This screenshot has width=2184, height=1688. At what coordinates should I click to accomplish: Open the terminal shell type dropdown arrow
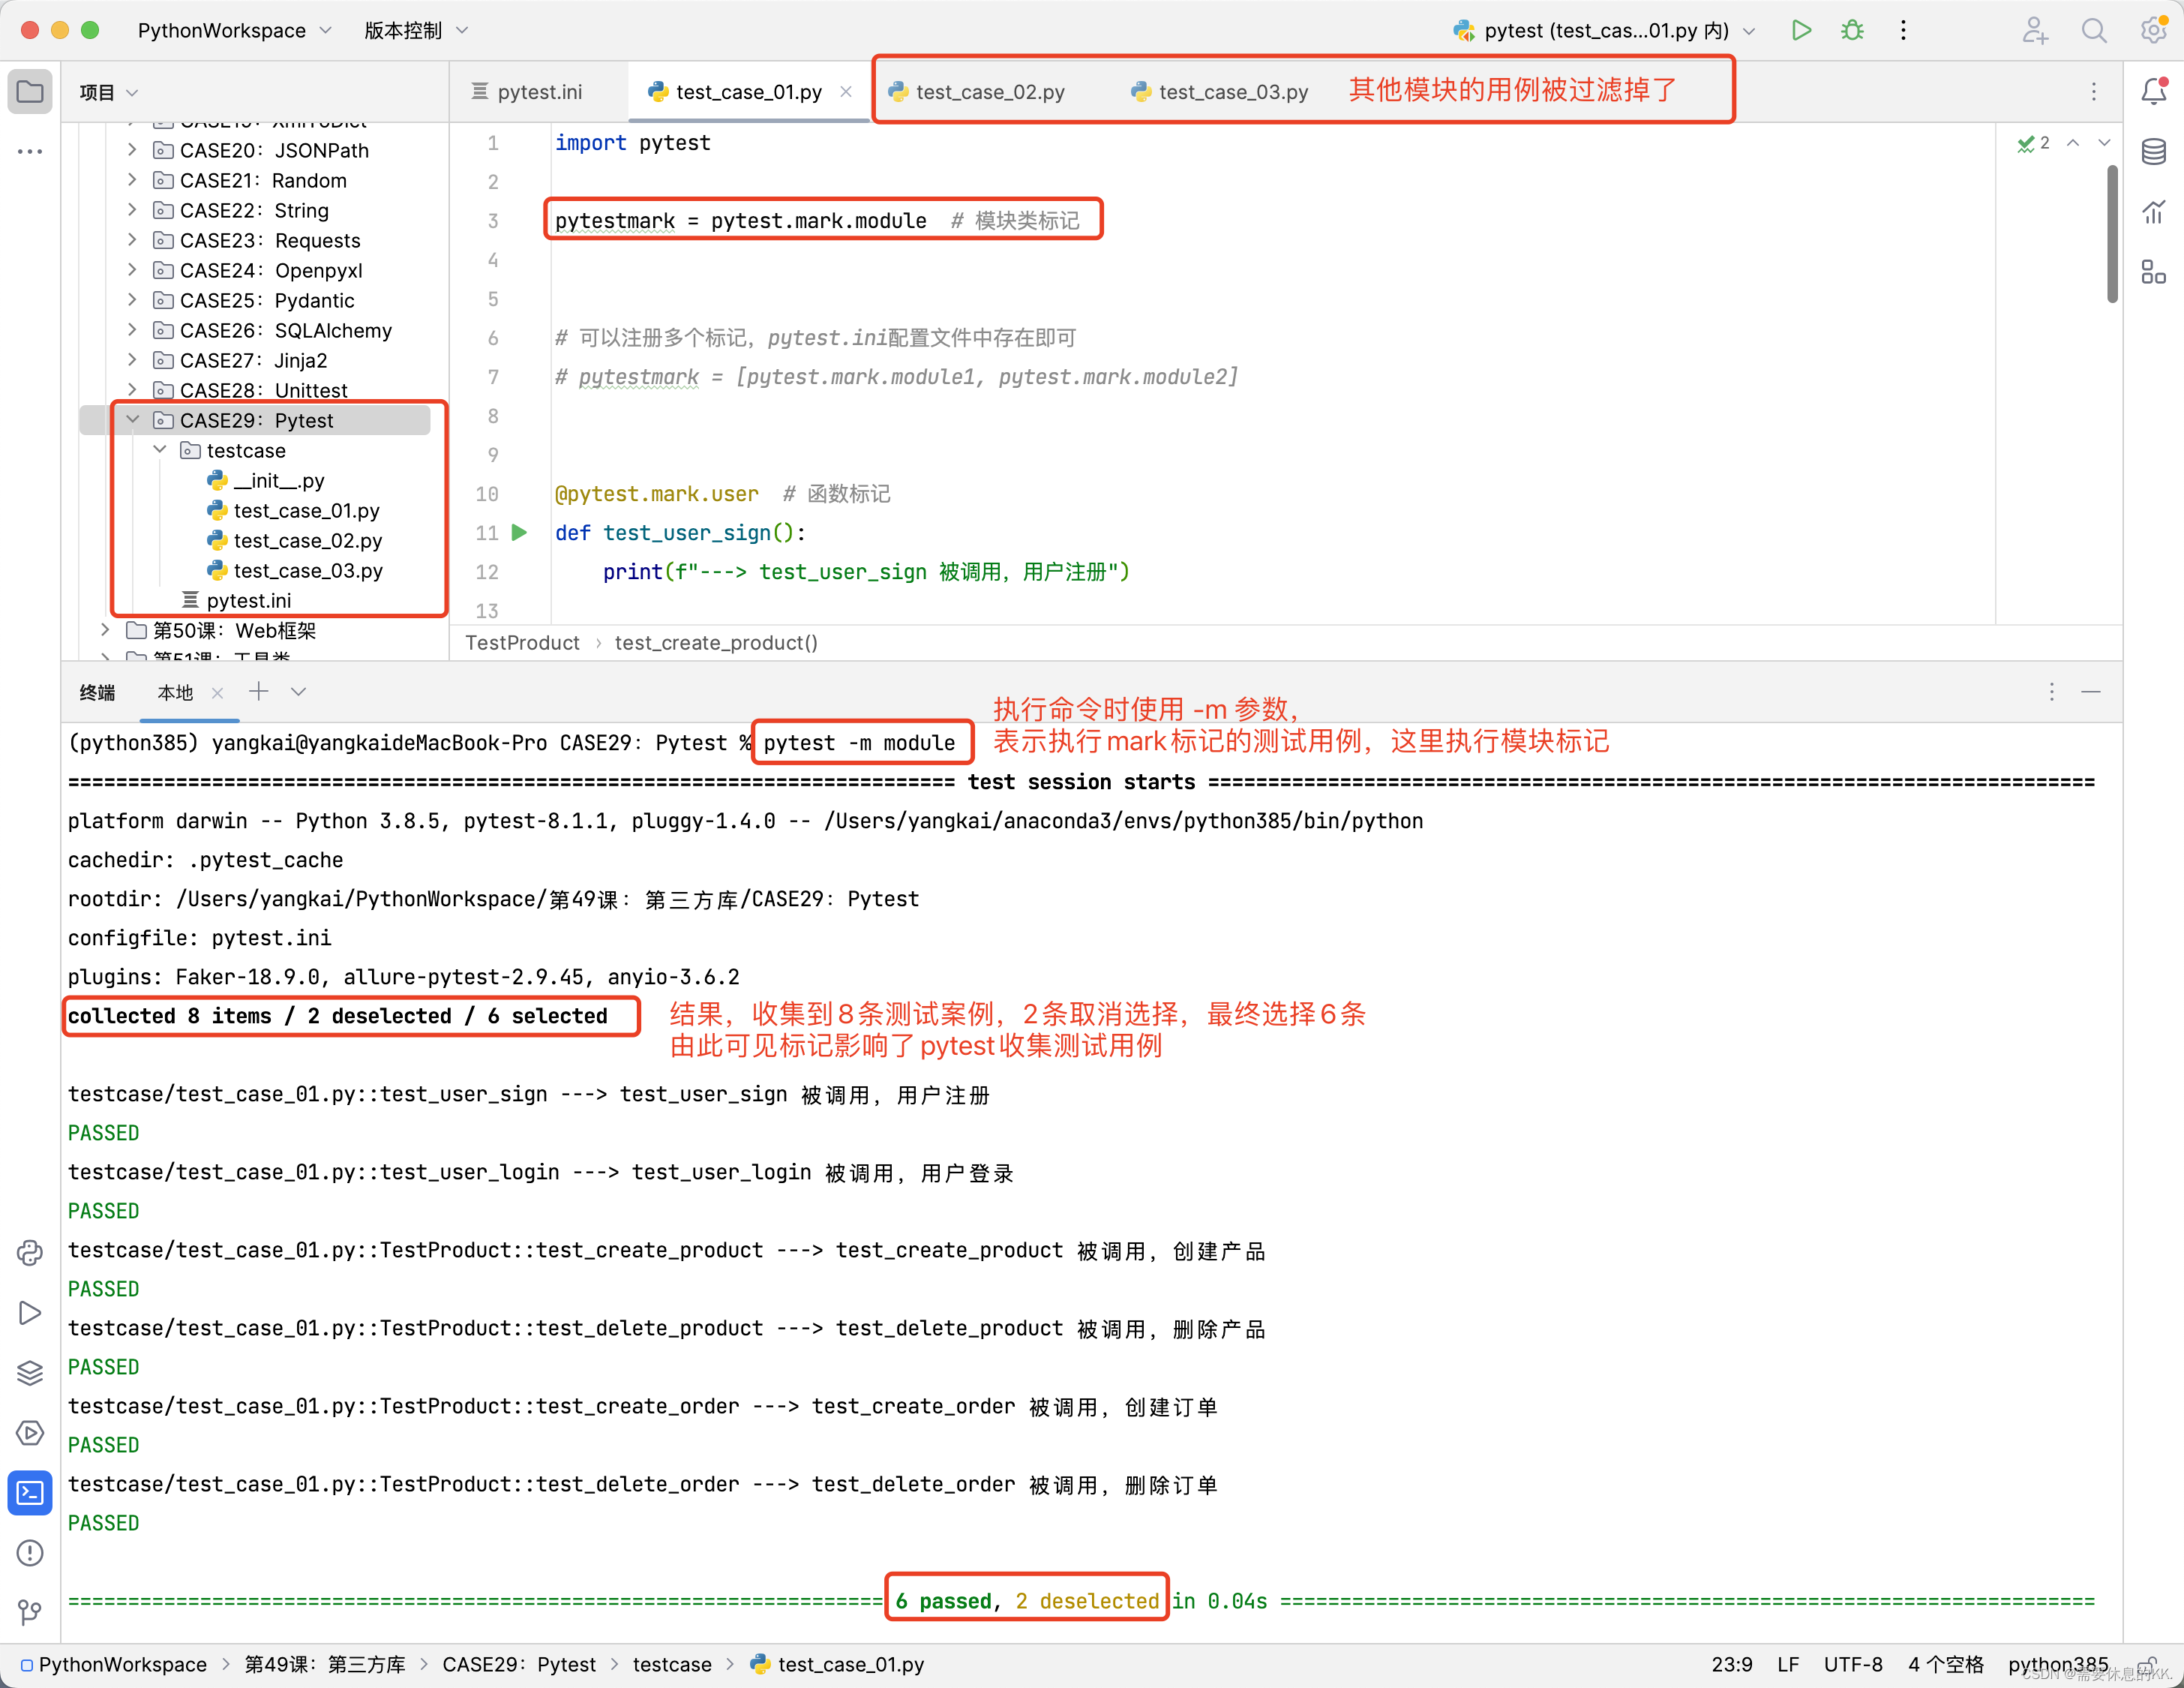(x=298, y=692)
